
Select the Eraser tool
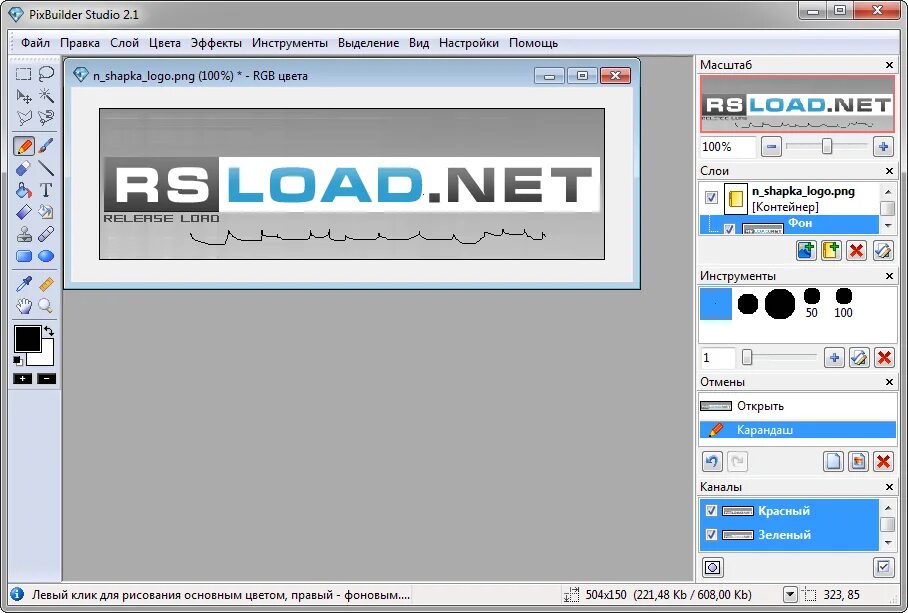23,168
